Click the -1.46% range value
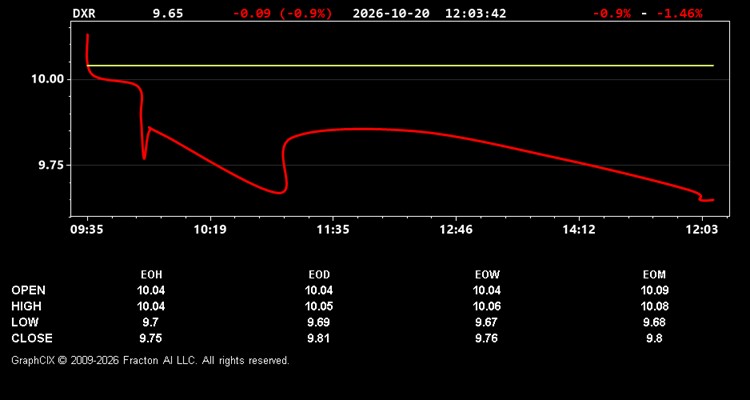The image size is (750, 400). coord(679,13)
